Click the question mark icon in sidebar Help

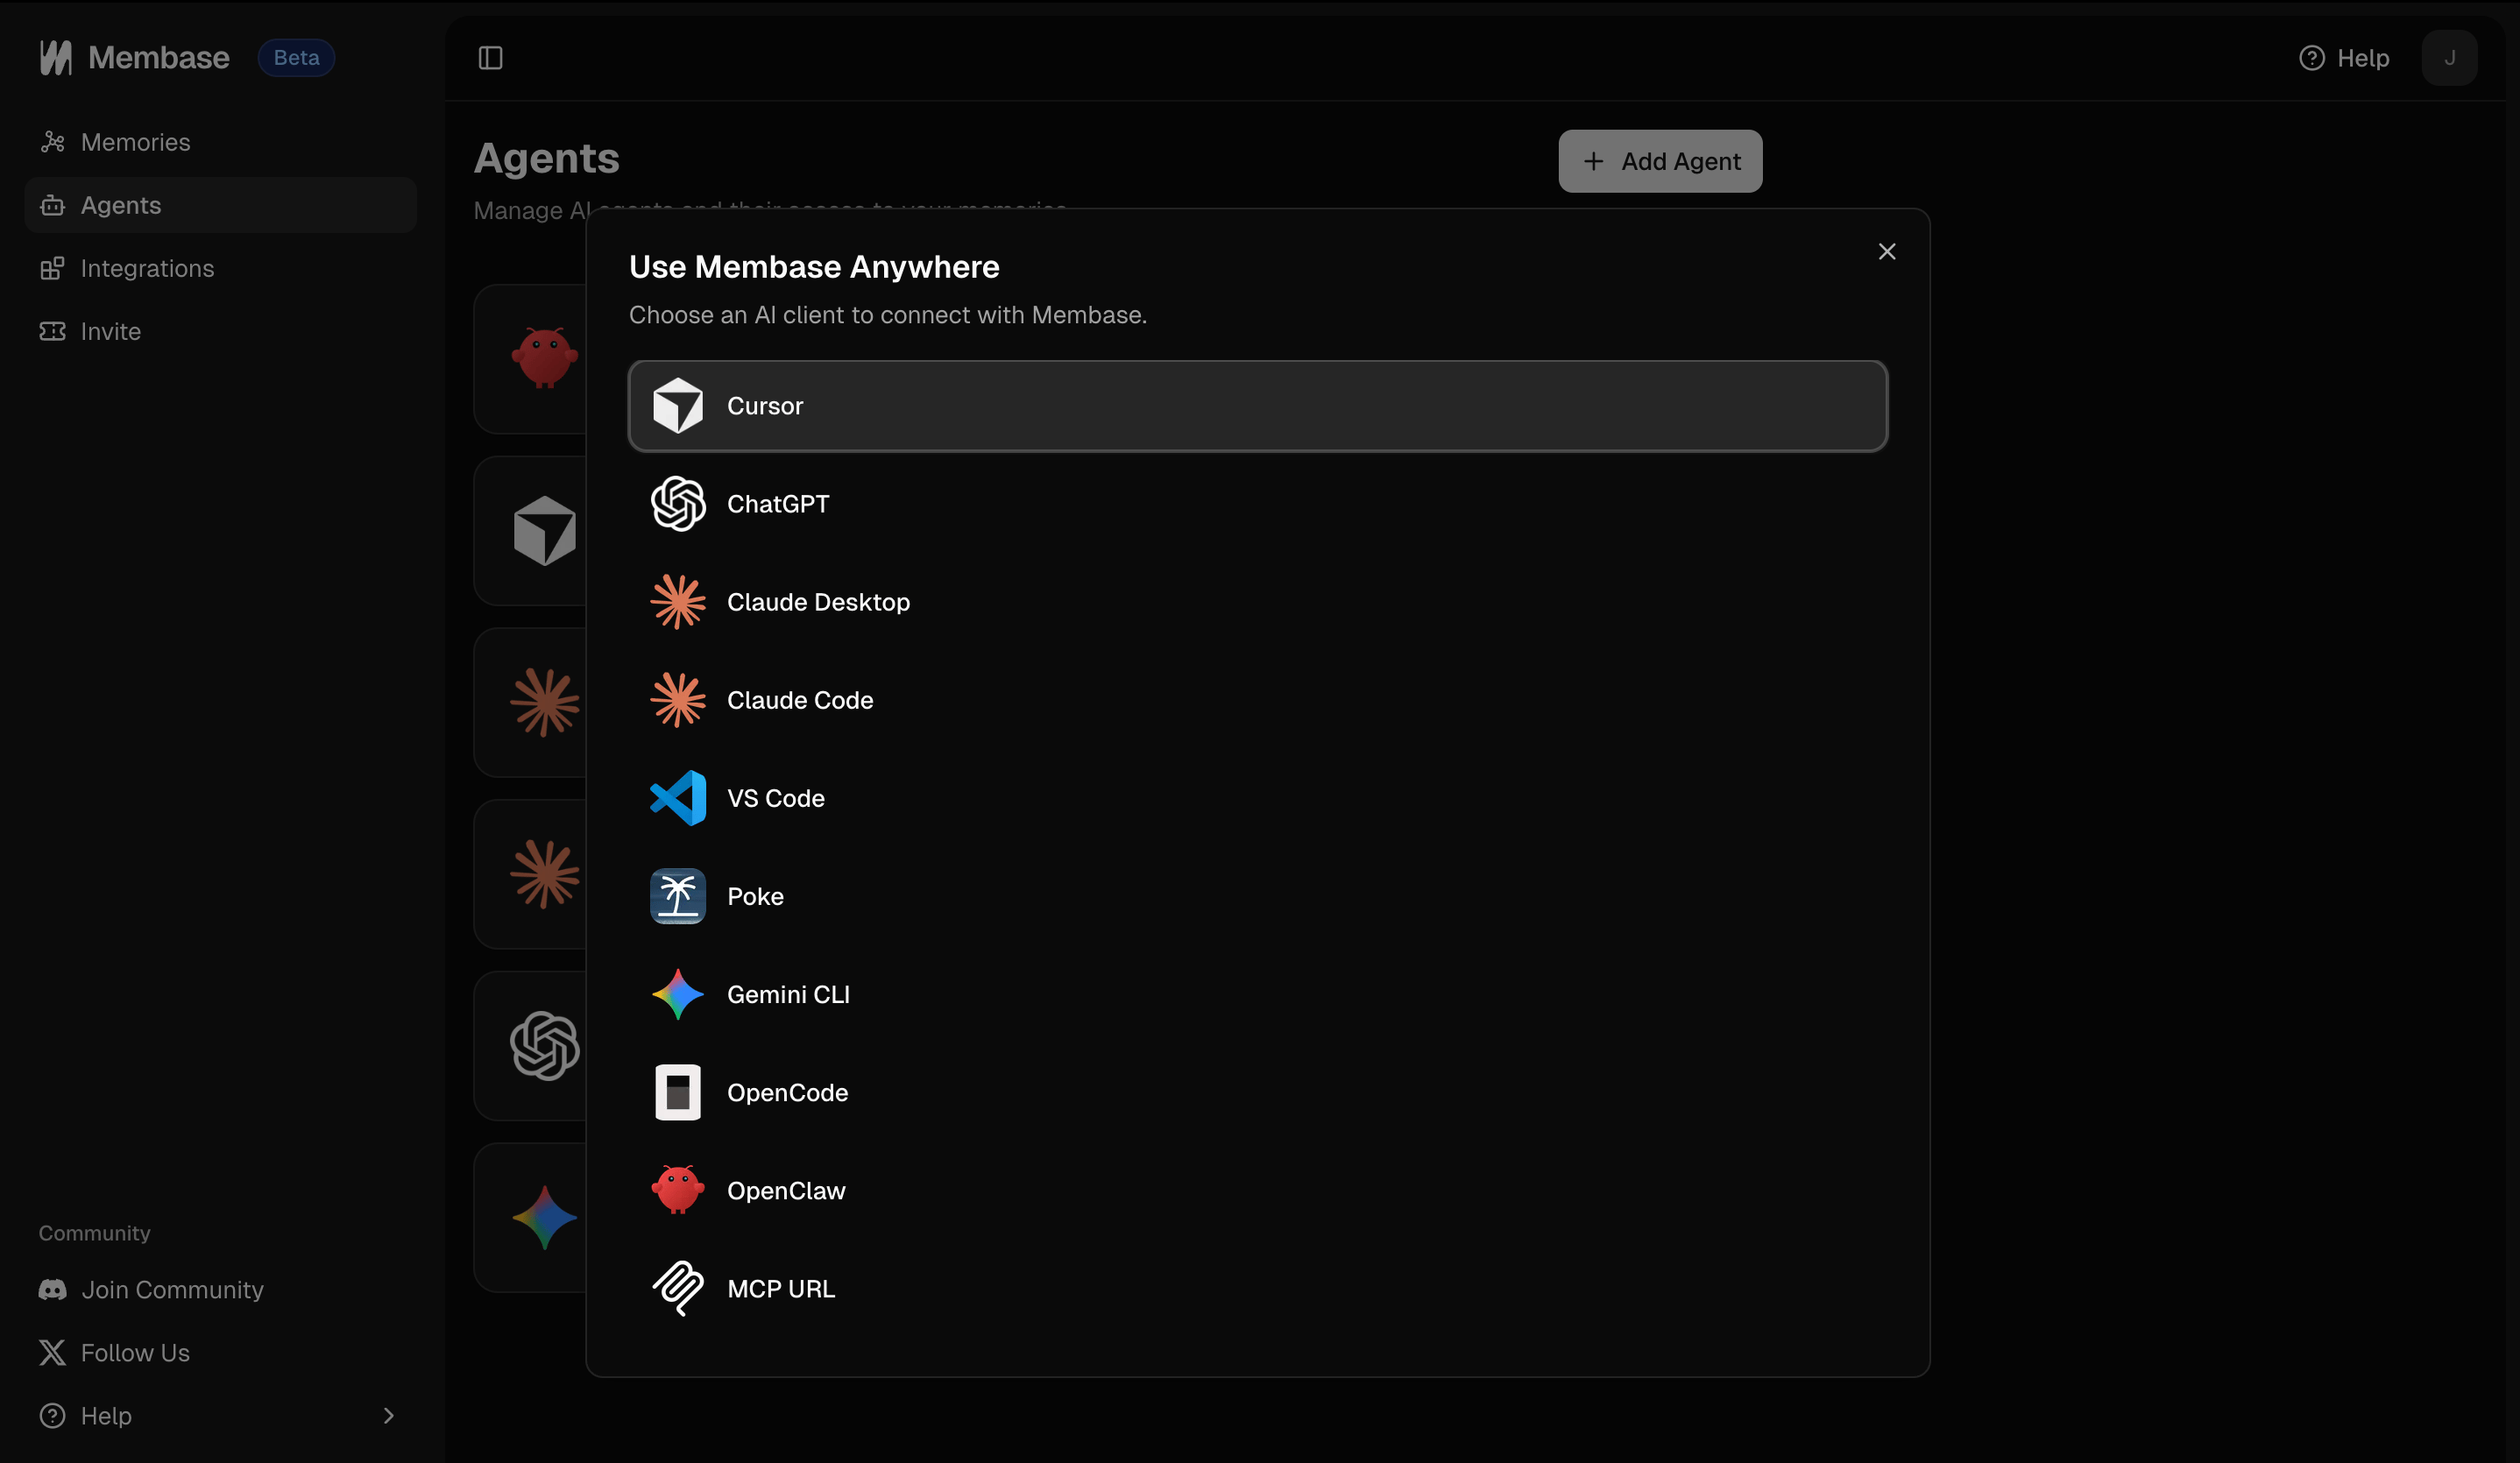point(52,1416)
